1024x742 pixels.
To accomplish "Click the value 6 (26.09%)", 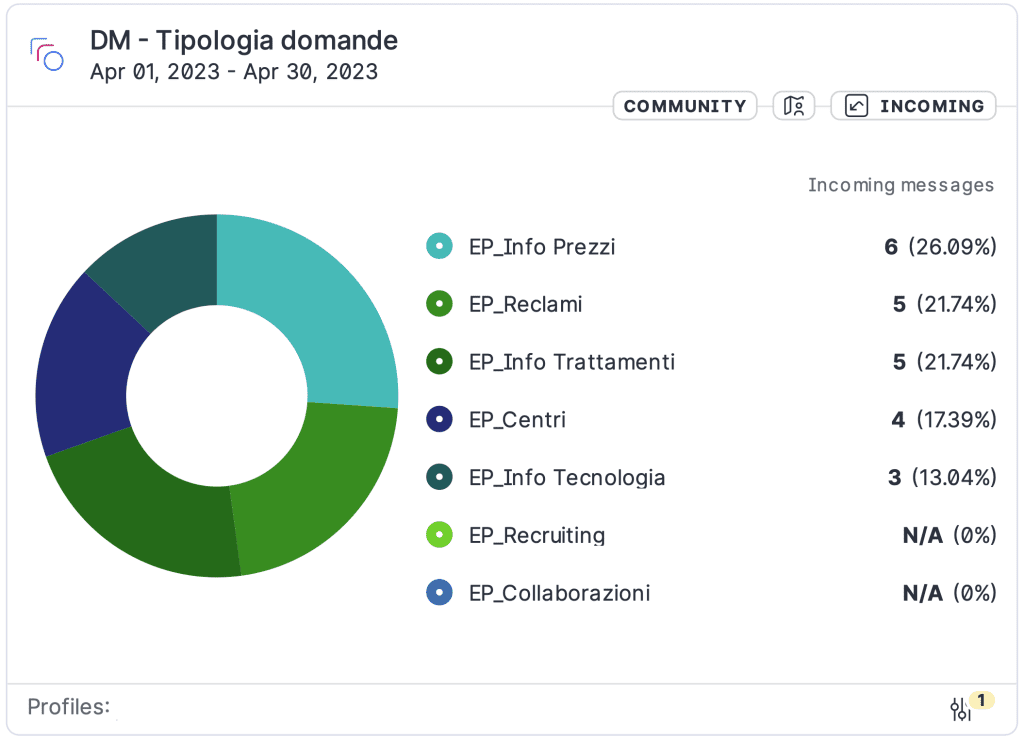I will coord(940,247).
